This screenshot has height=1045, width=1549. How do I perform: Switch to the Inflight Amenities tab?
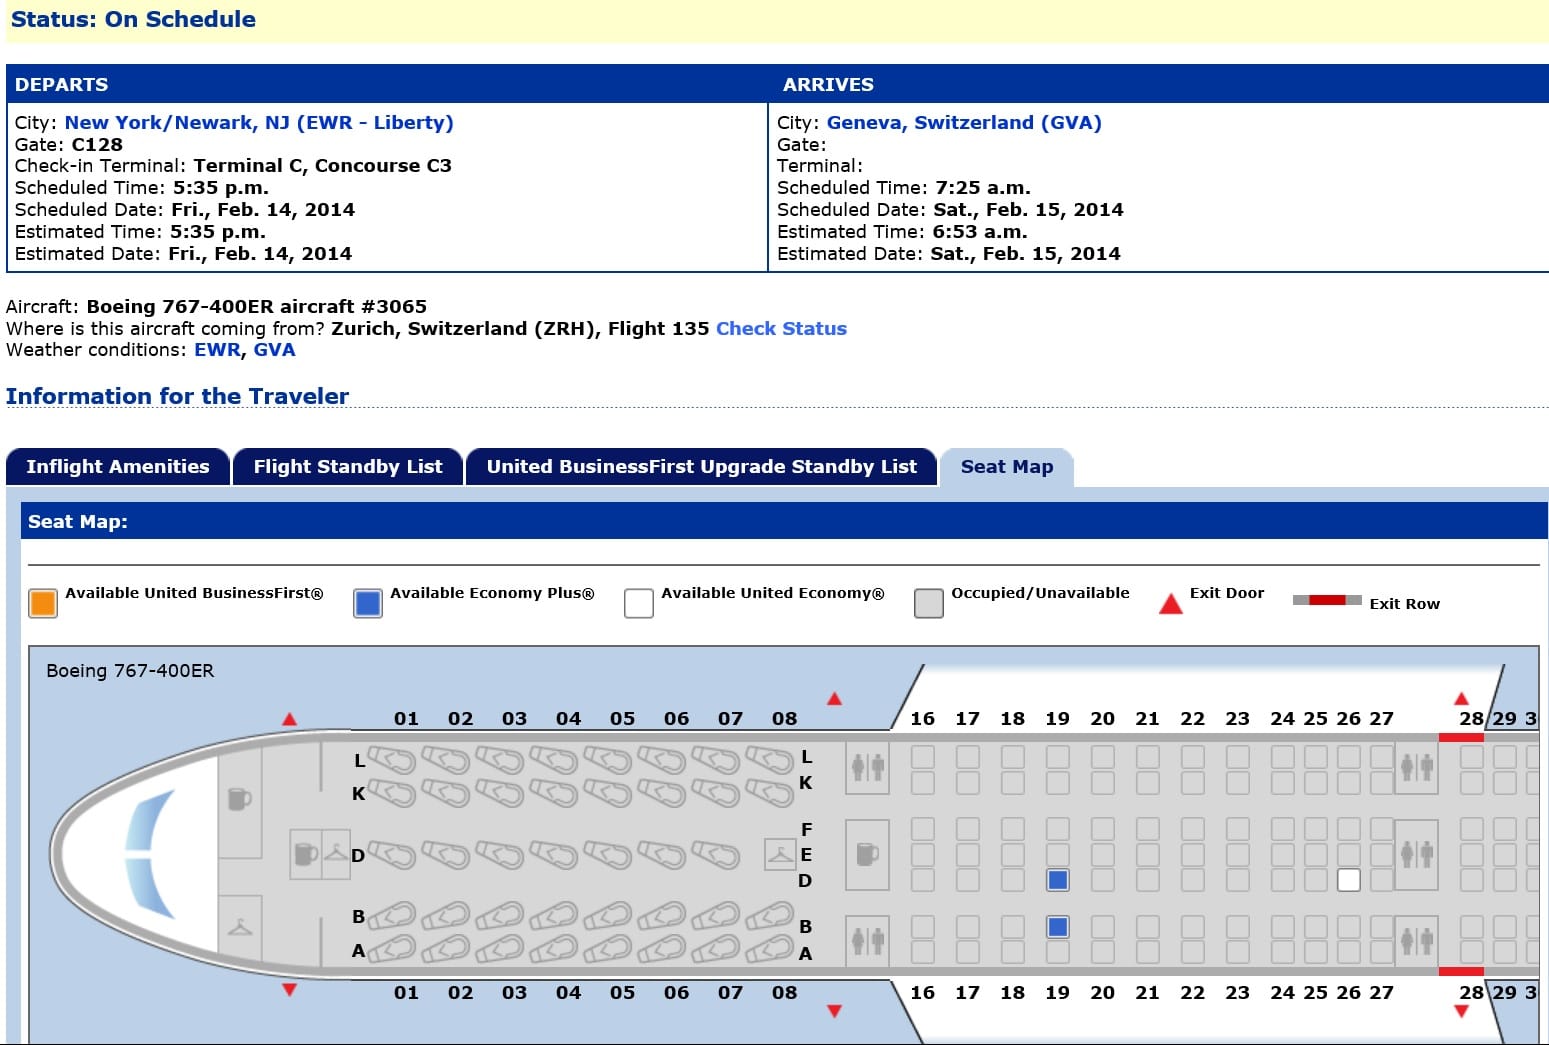coord(117,466)
